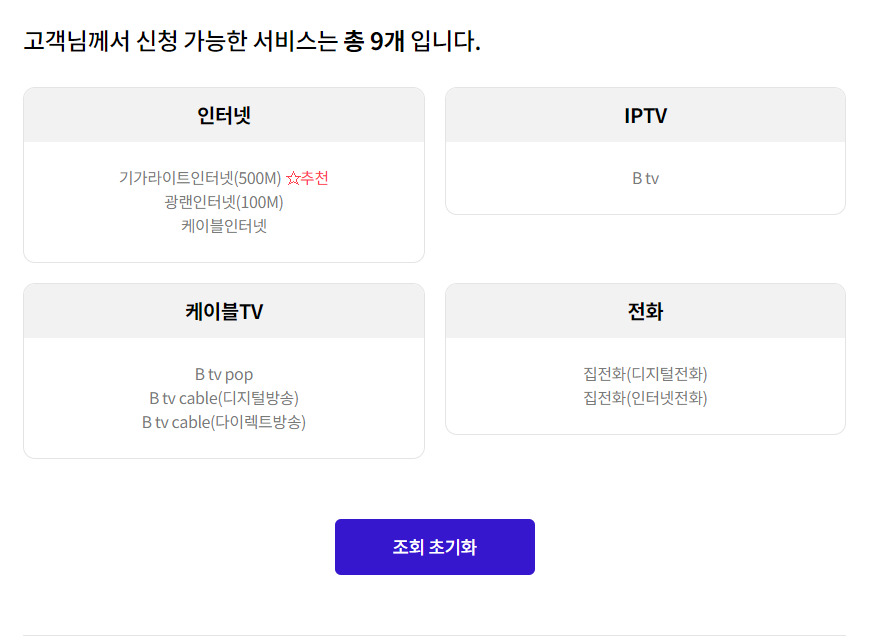The image size is (877, 640).
Task: Choose 케이블인터넷 from the internet list
Action: tap(224, 226)
